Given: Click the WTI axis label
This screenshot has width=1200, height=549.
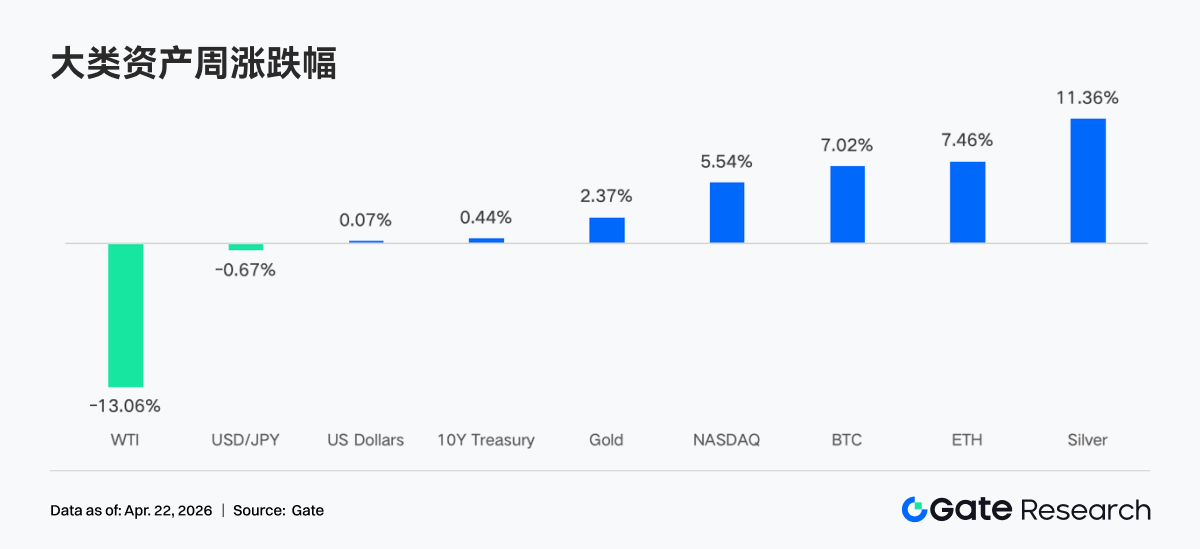Looking at the screenshot, I should tap(125, 440).
